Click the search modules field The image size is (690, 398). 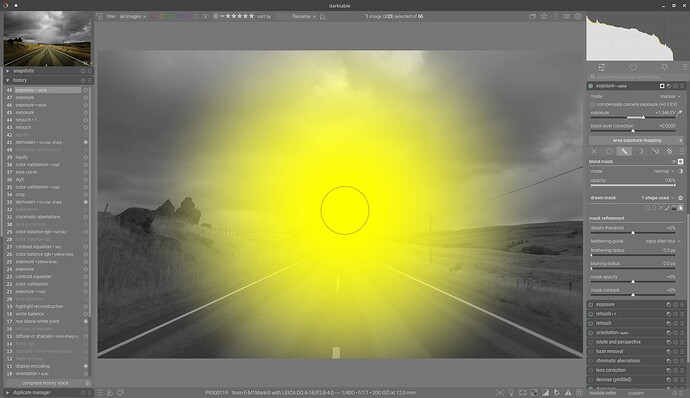(x=637, y=77)
